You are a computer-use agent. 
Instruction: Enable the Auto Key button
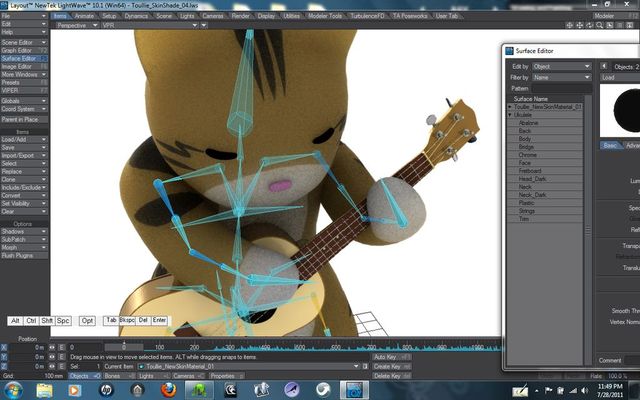point(391,357)
